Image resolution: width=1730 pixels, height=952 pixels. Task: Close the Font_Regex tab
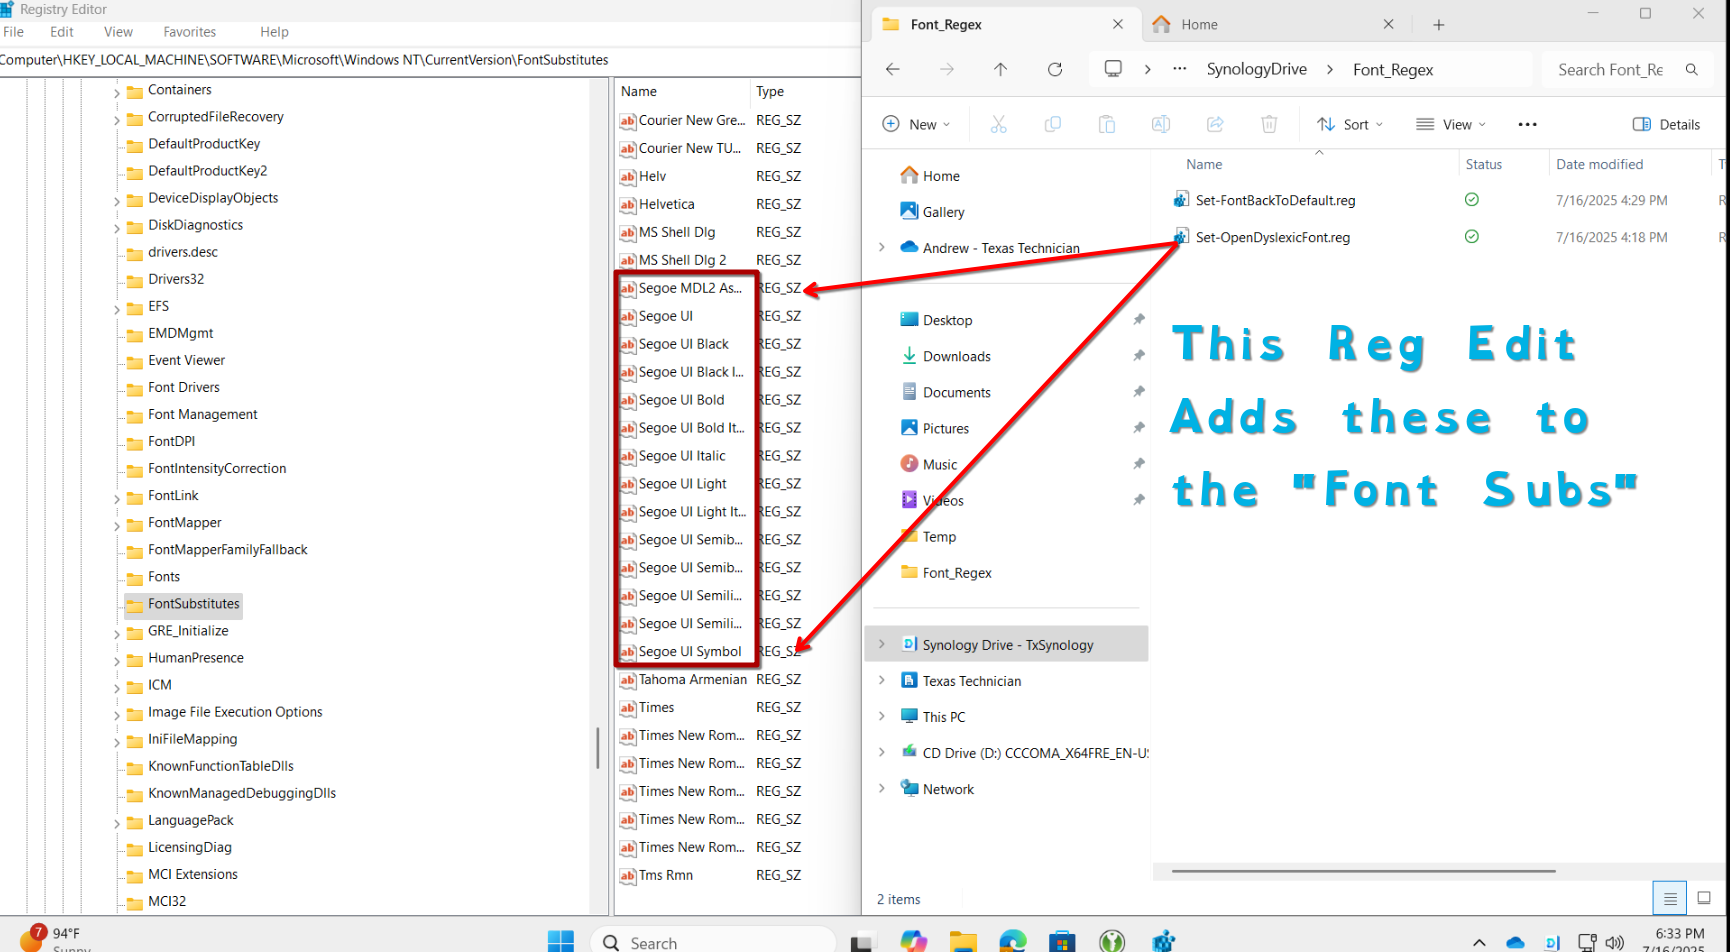click(x=1118, y=24)
